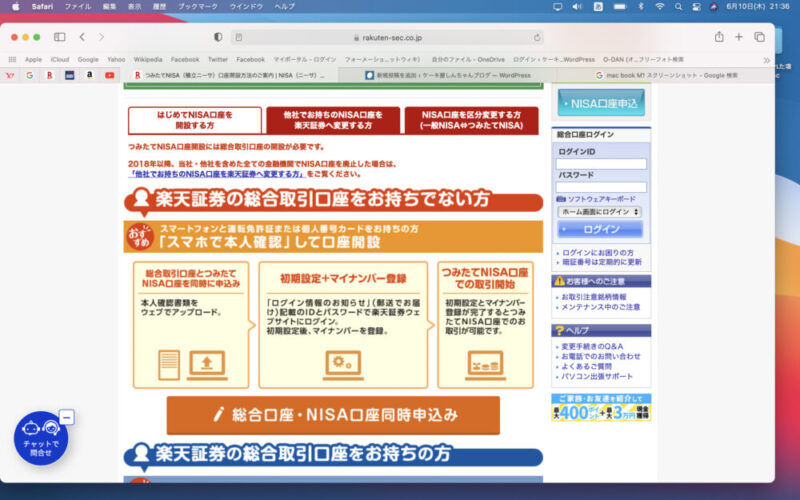Click the battery icon in menu bar

tap(620, 7)
